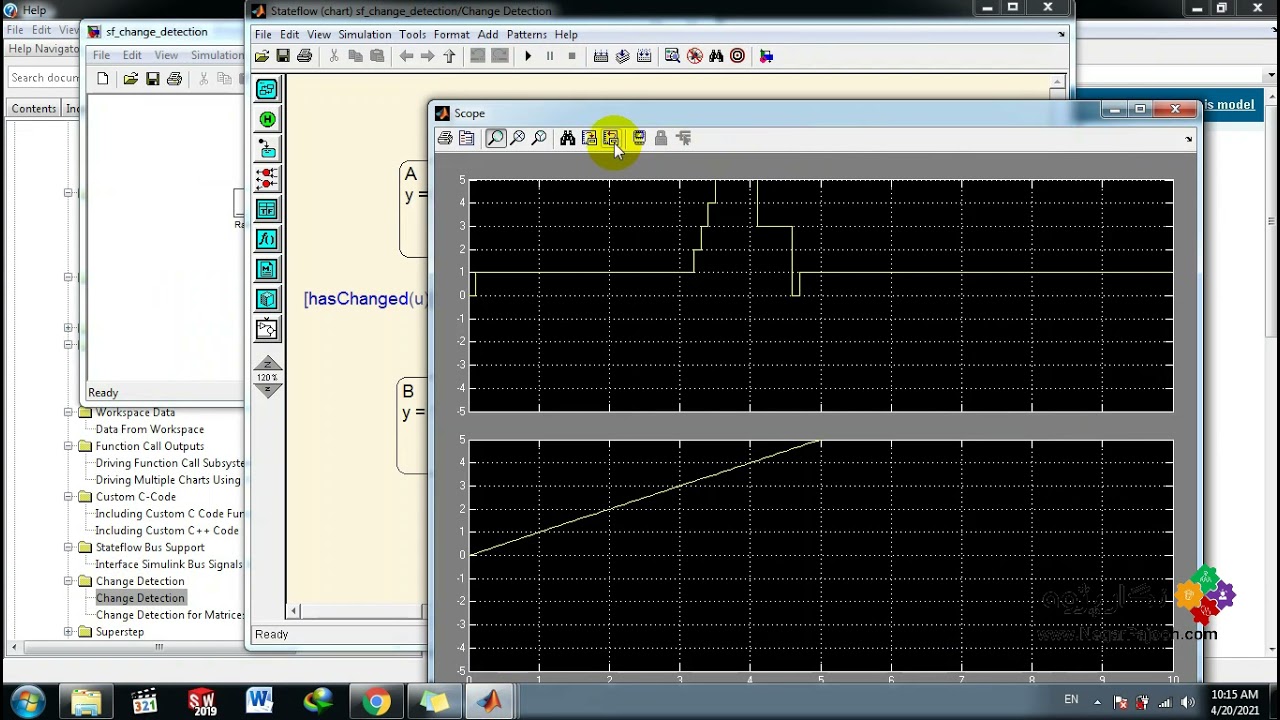This screenshot has width=1280, height=720.
Task: Select Change Detection for Matrices item
Action: [x=169, y=615]
